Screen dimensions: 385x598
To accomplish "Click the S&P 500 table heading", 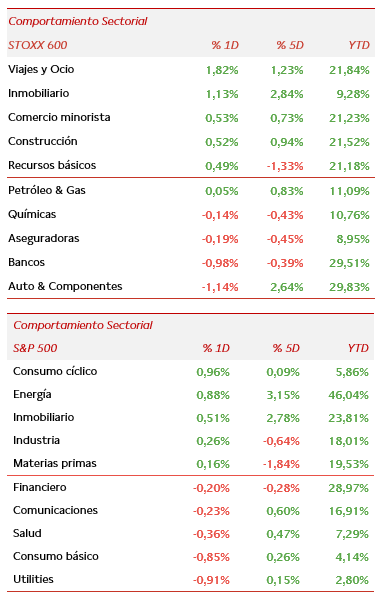I will click(35, 348).
